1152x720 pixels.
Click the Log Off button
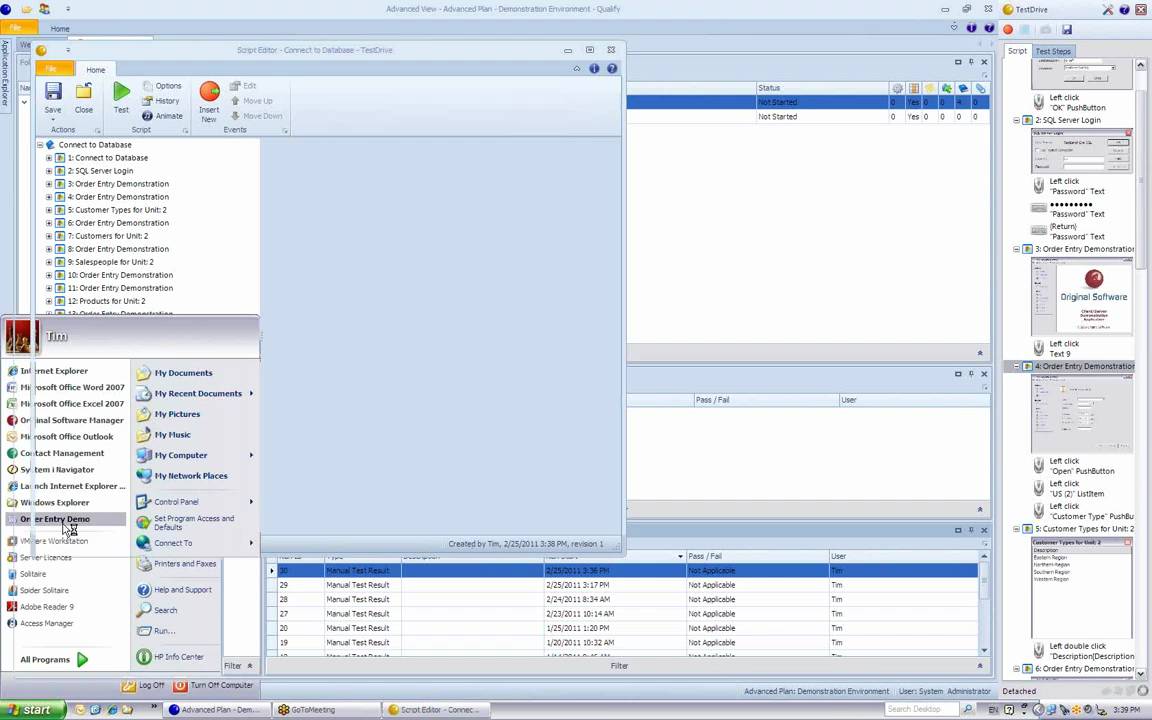coord(144,685)
